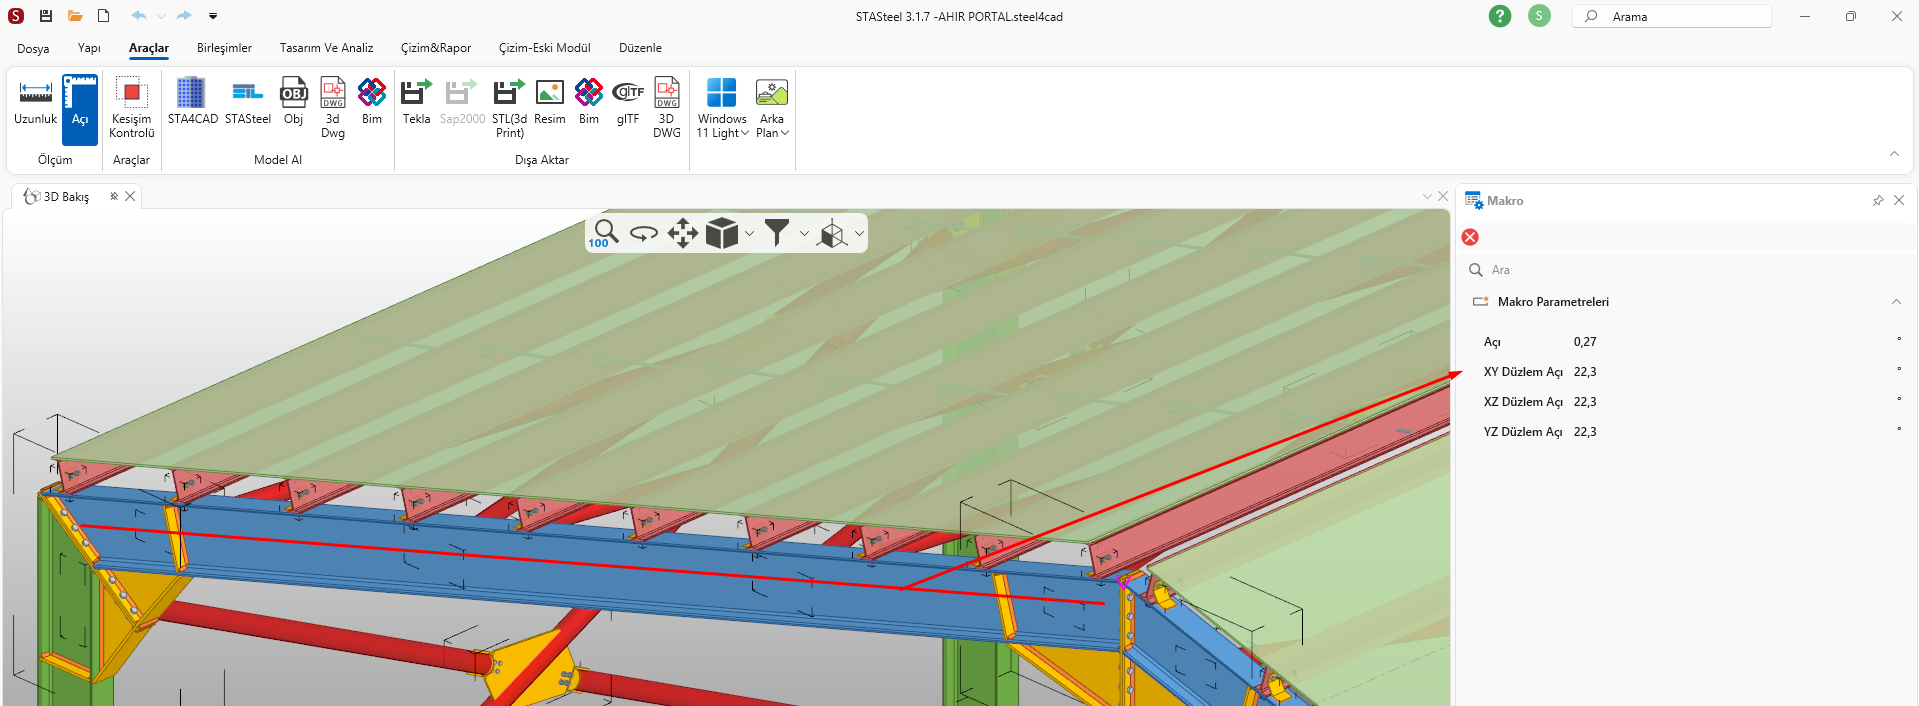This screenshot has height=706, width=1919.
Task: Toggle the Açı angle measurement tool
Action: click(x=80, y=103)
